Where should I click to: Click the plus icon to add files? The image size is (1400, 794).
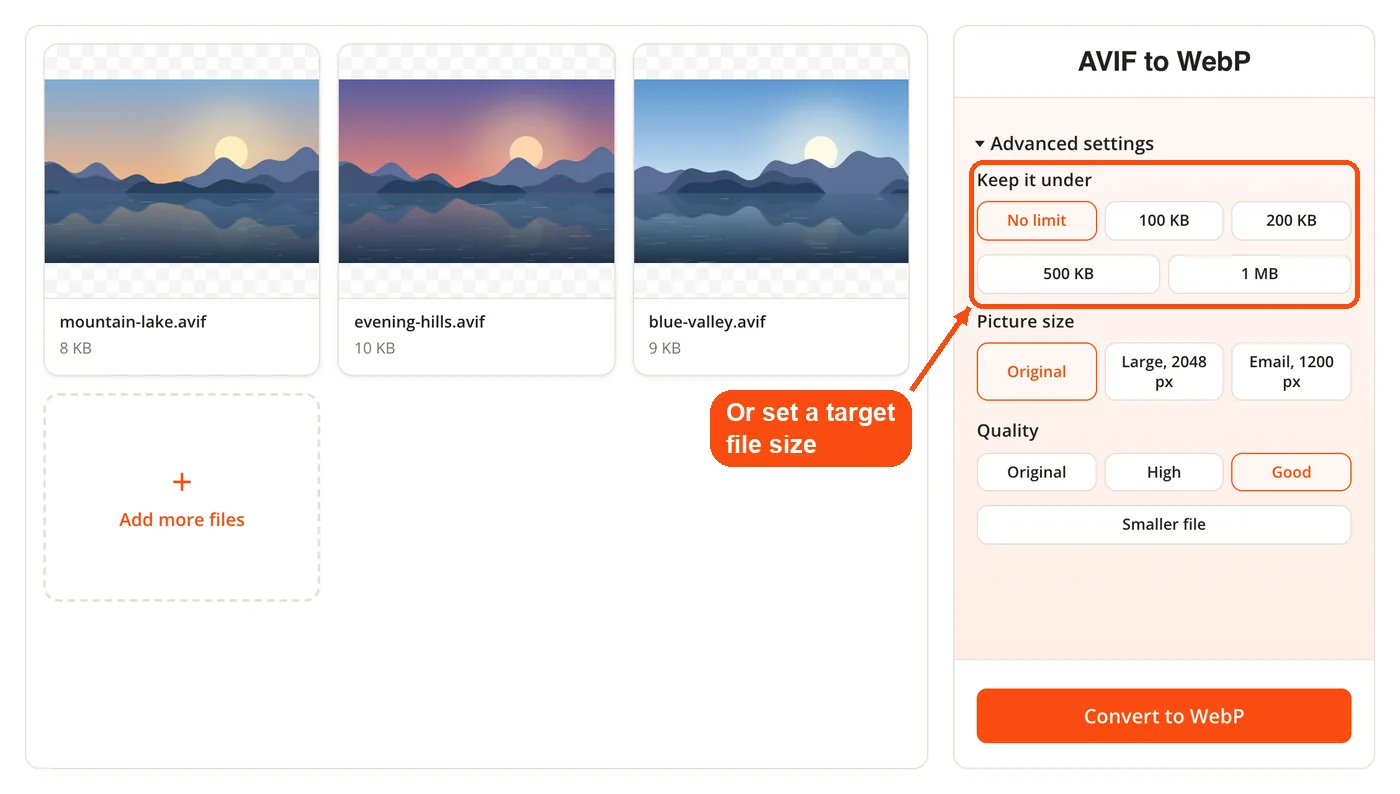coord(182,482)
